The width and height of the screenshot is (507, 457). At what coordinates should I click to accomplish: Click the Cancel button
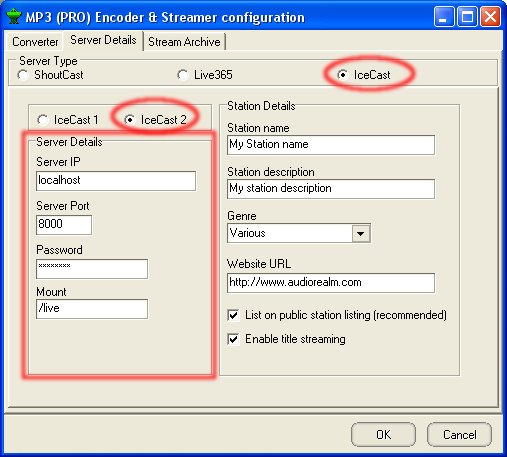[x=459, y=435]
